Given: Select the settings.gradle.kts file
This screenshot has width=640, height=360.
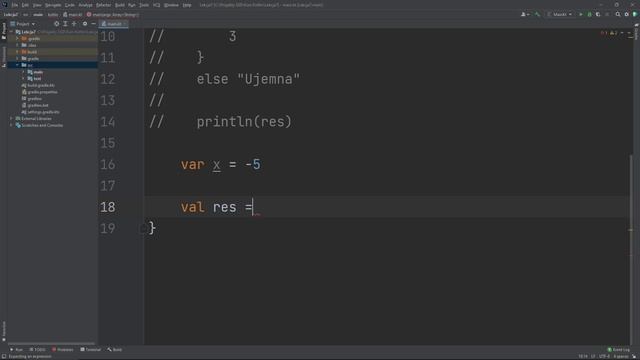Looking at the screenshot, I should pyautogui.click(x=40, y=112).
